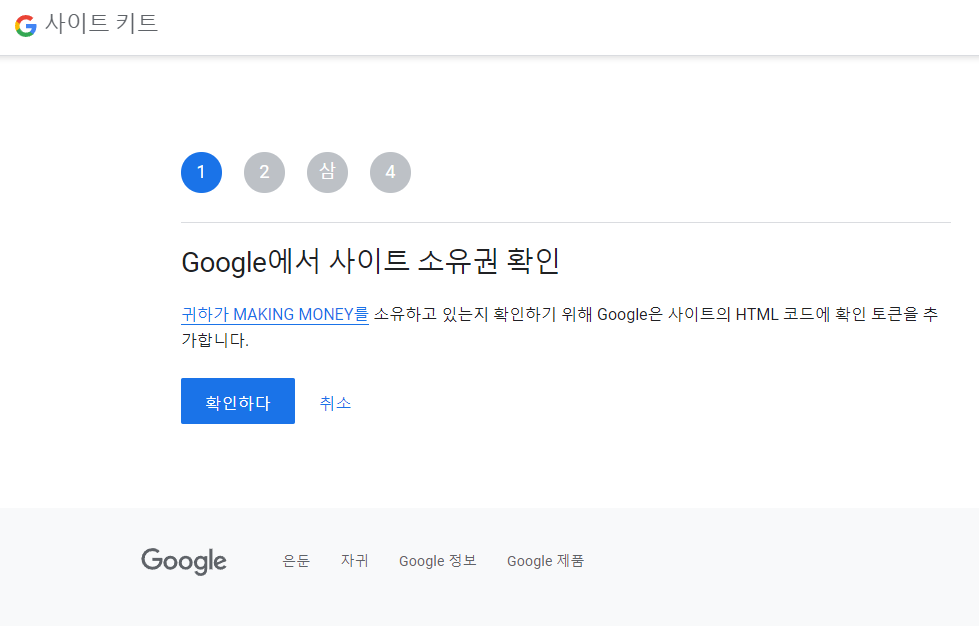Click the step circle labeled 삼

coord(327,172)
